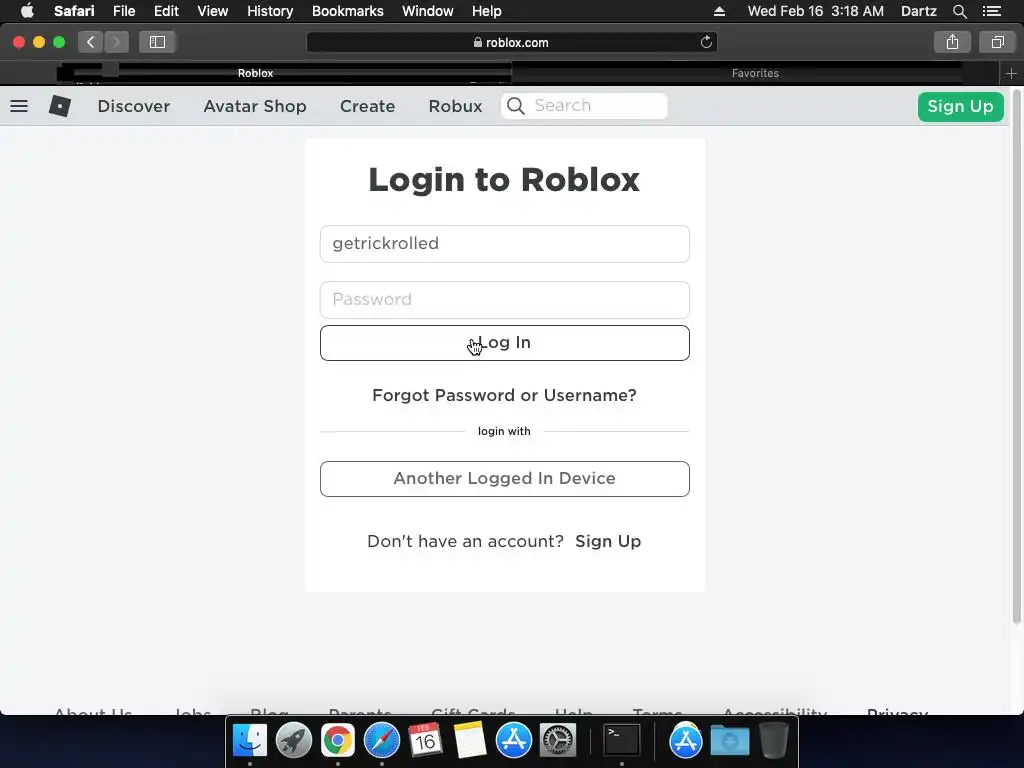Click the green Sign Up button
Viewport: 1024px width, 768px height.
(x=960, y=106)
